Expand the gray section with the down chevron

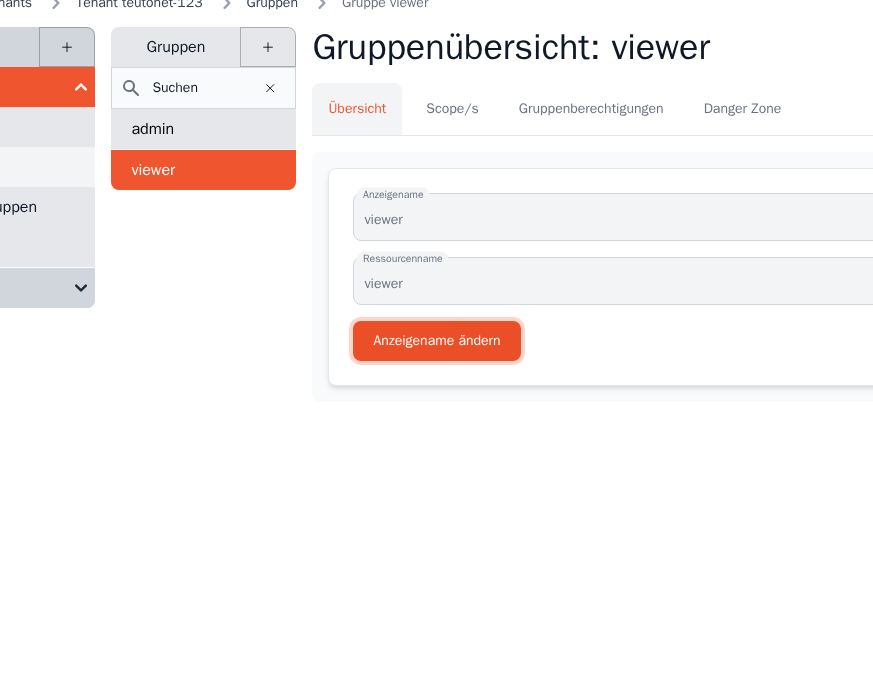point(81,288)
